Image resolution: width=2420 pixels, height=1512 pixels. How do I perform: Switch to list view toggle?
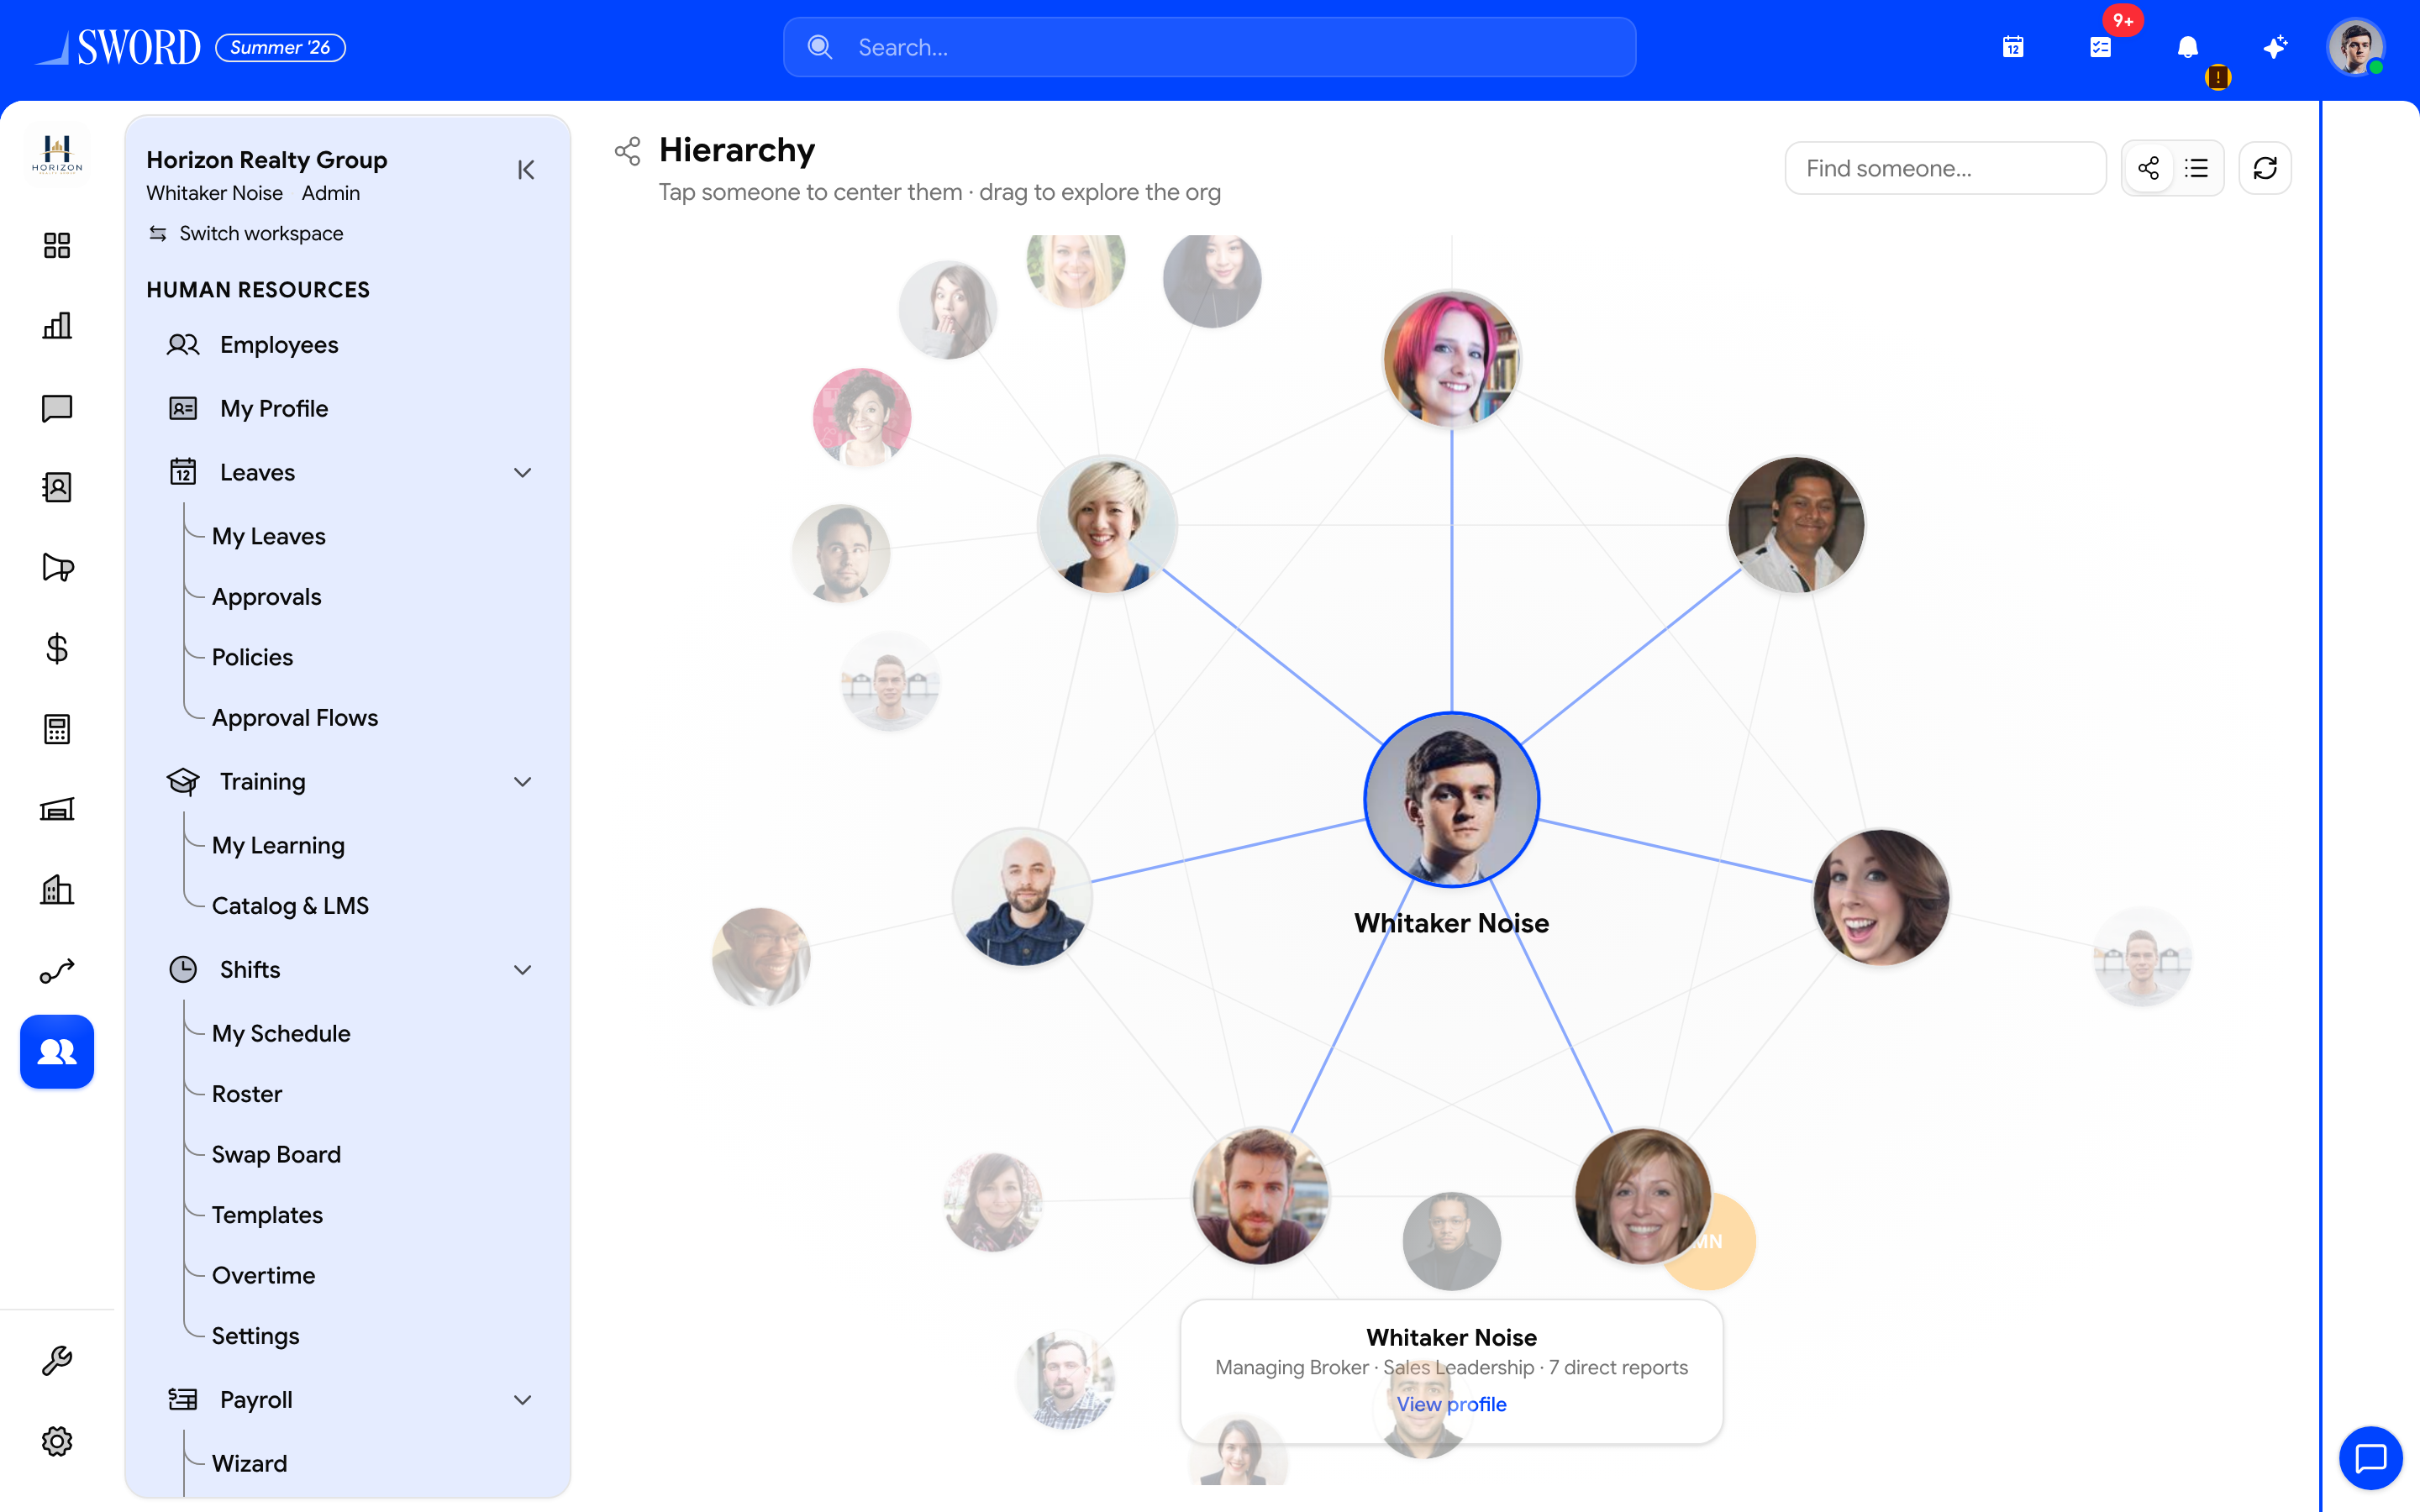2196,168
